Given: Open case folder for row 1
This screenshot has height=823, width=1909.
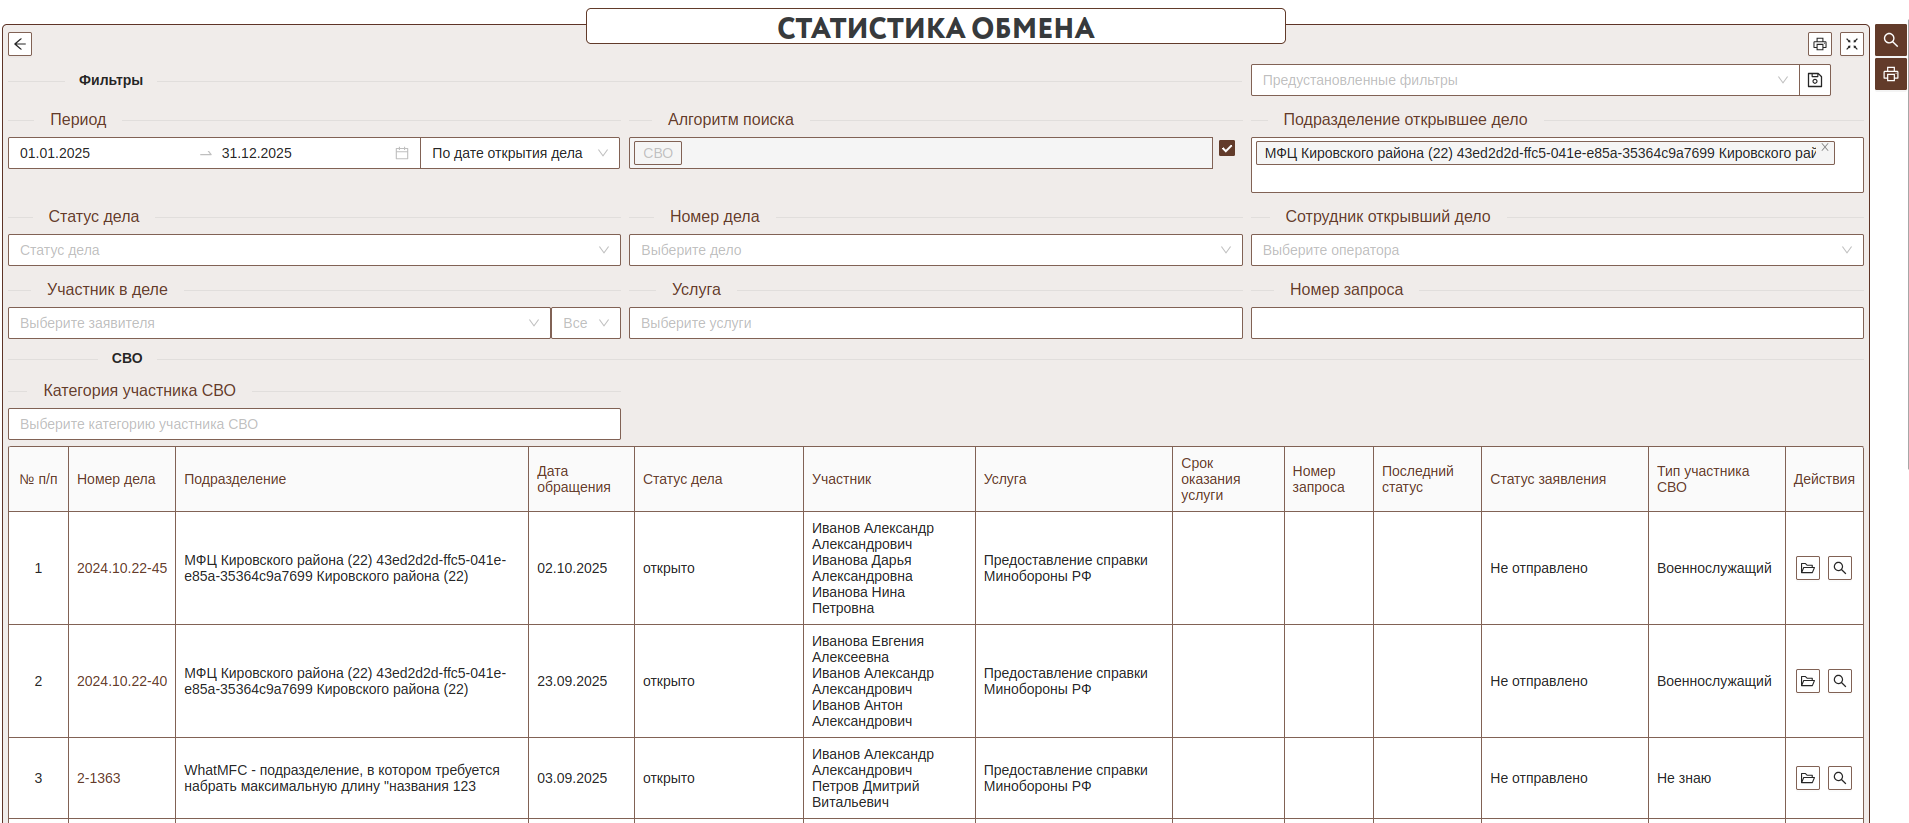Looking at the screenshot, I should point(1807,568).
